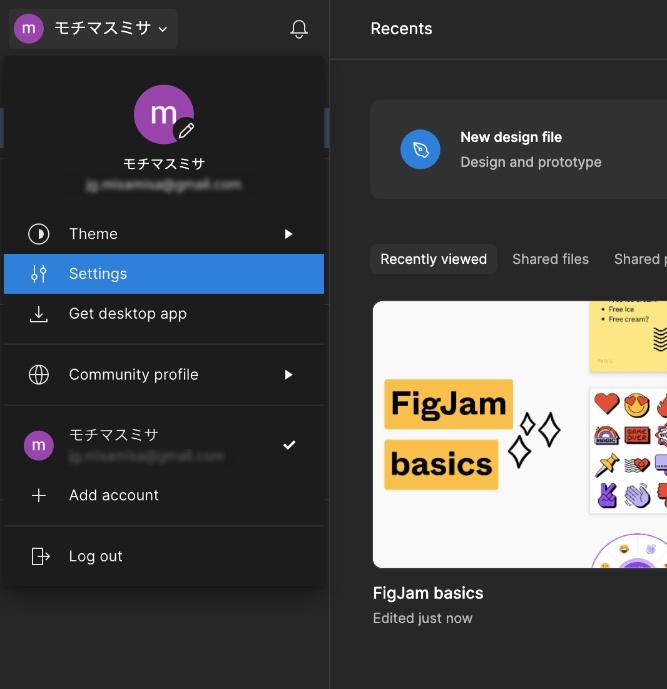Select Add account

pos(164,495)
